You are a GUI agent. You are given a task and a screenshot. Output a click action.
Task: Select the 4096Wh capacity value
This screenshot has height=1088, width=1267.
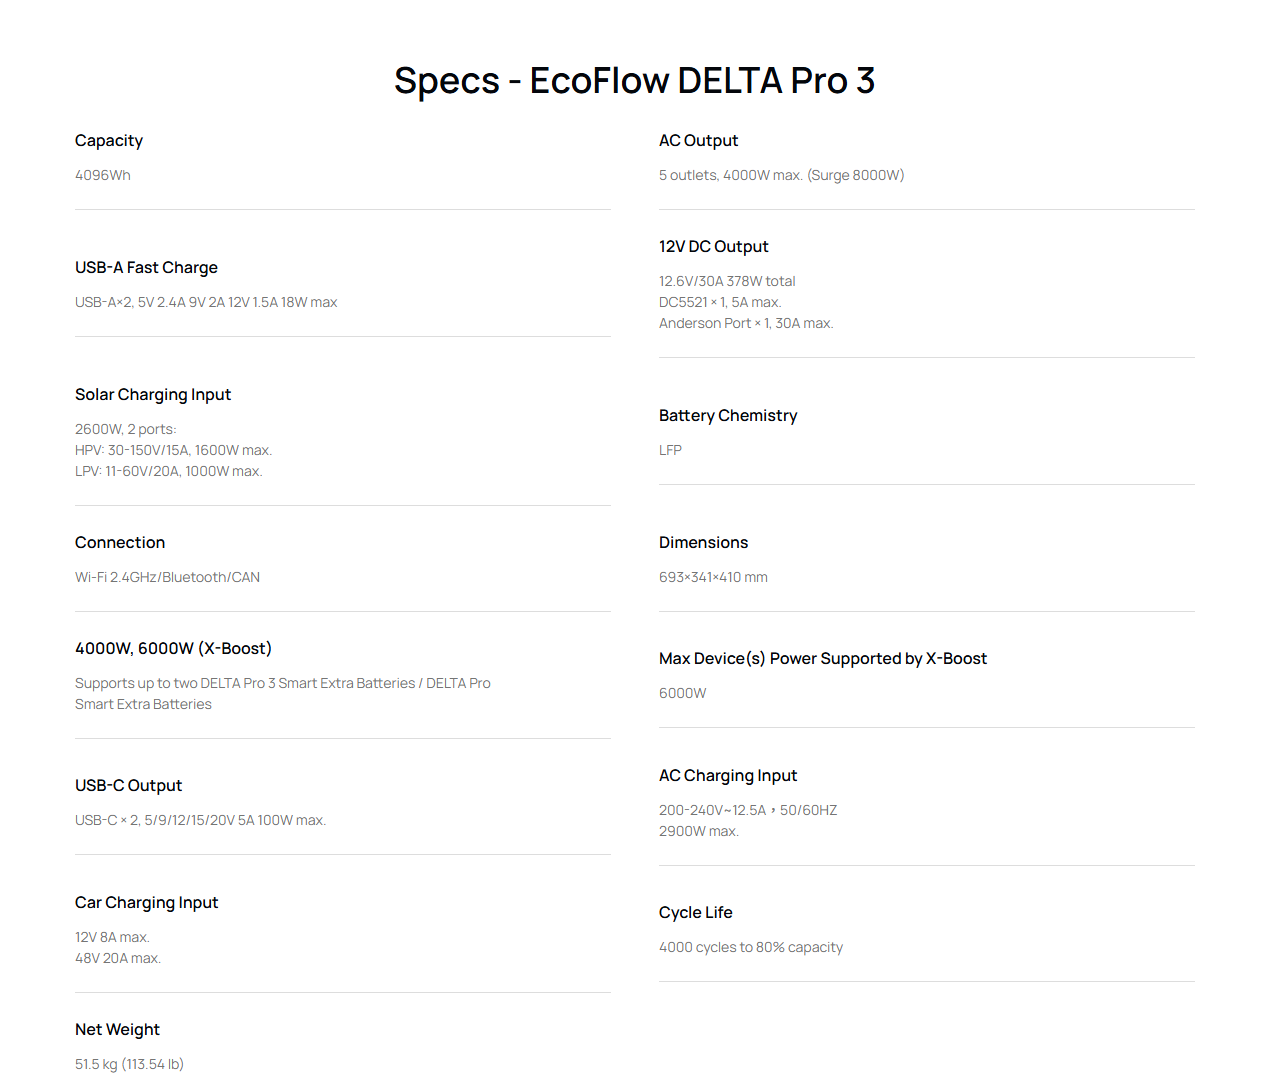coord(103,175)
